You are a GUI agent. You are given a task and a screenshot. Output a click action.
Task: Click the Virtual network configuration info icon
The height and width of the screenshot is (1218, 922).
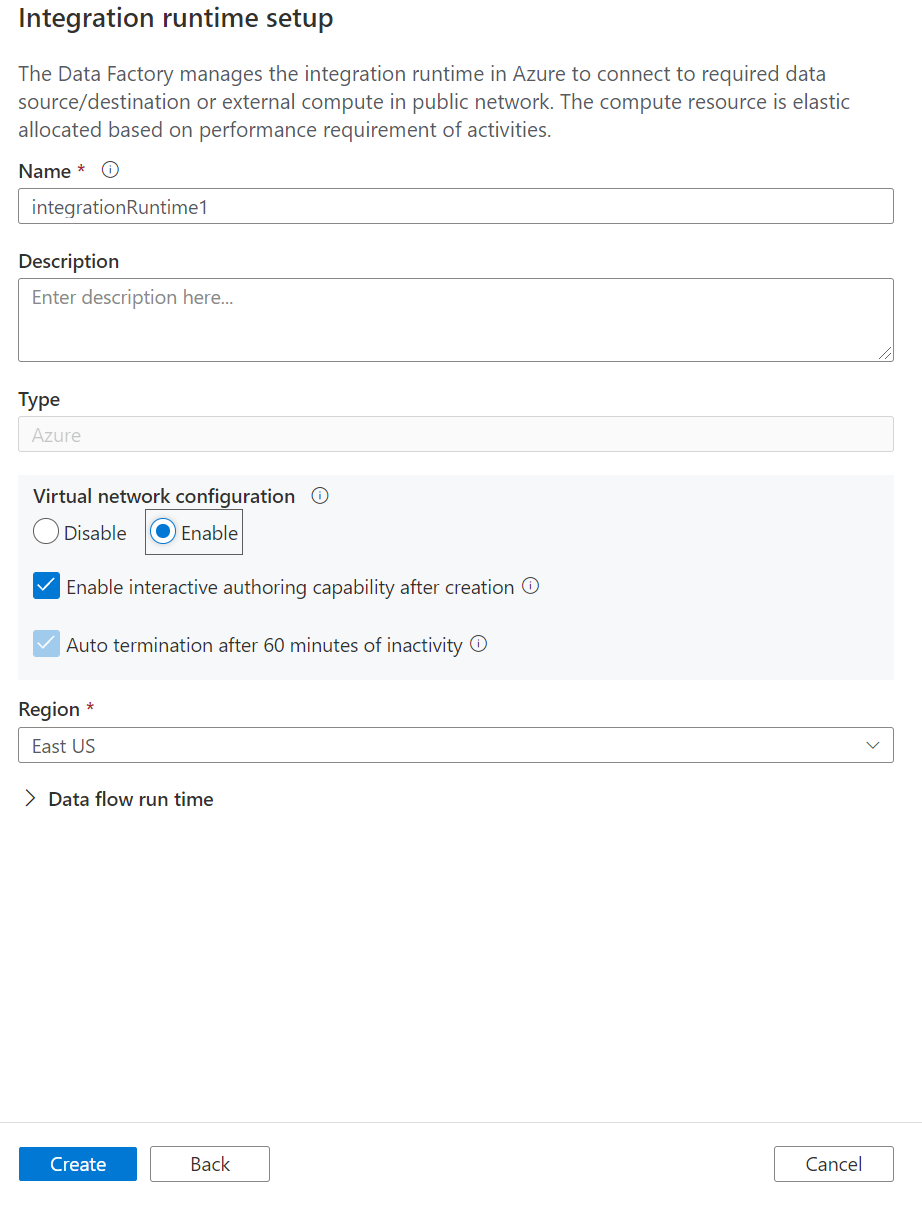tap(320, 496)
